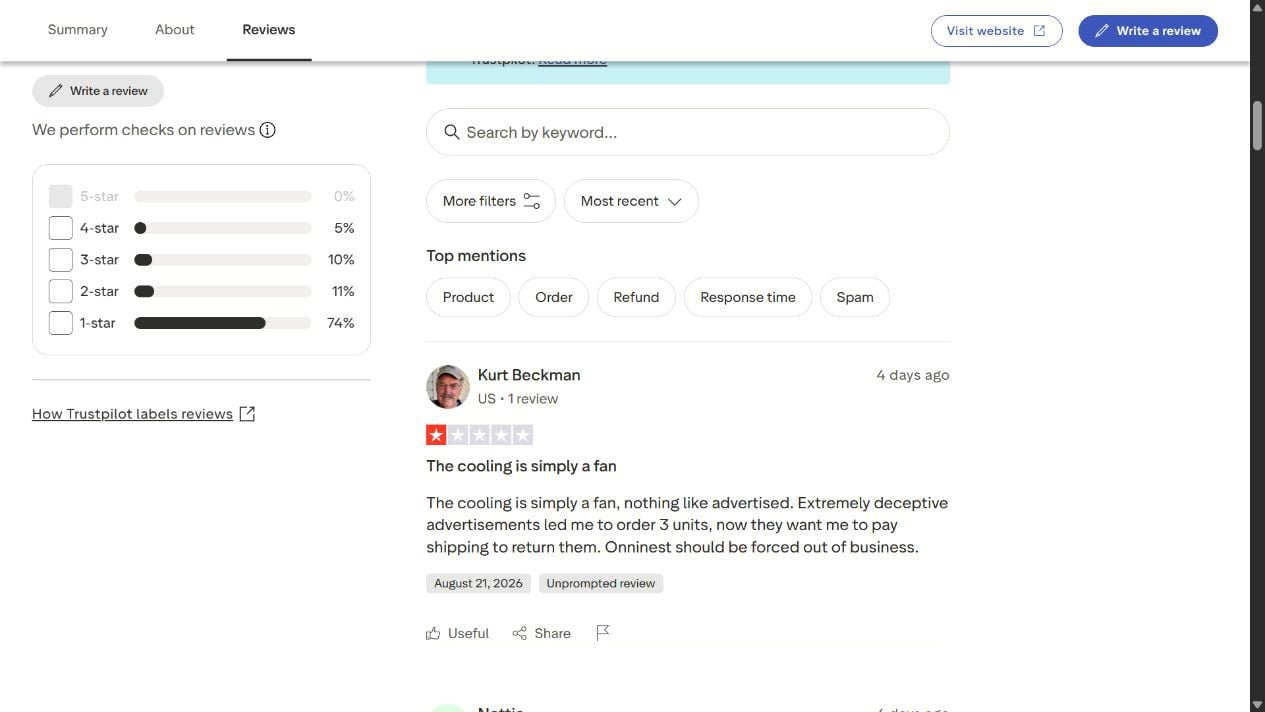Click the Unprompted review label
This screenshot has width=1265, height=712.
point(601,583)
